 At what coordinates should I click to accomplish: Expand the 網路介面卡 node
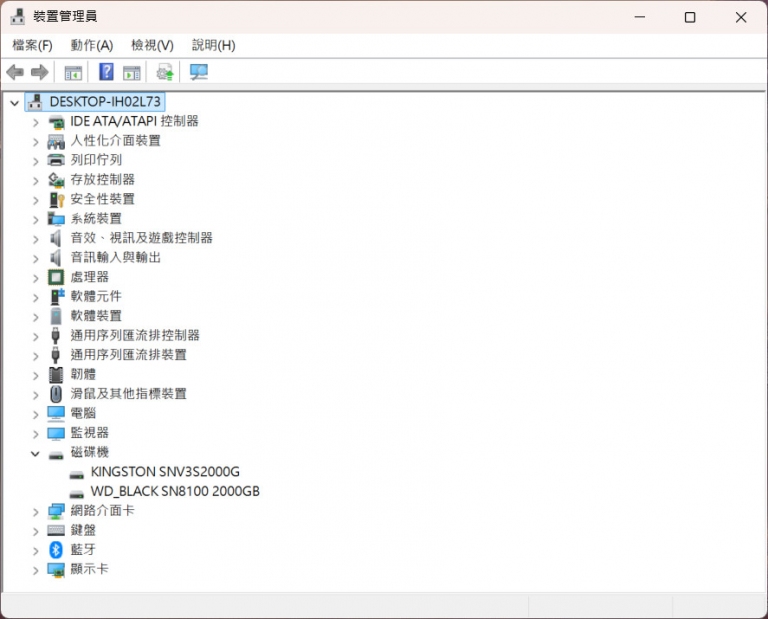(35, 512)
